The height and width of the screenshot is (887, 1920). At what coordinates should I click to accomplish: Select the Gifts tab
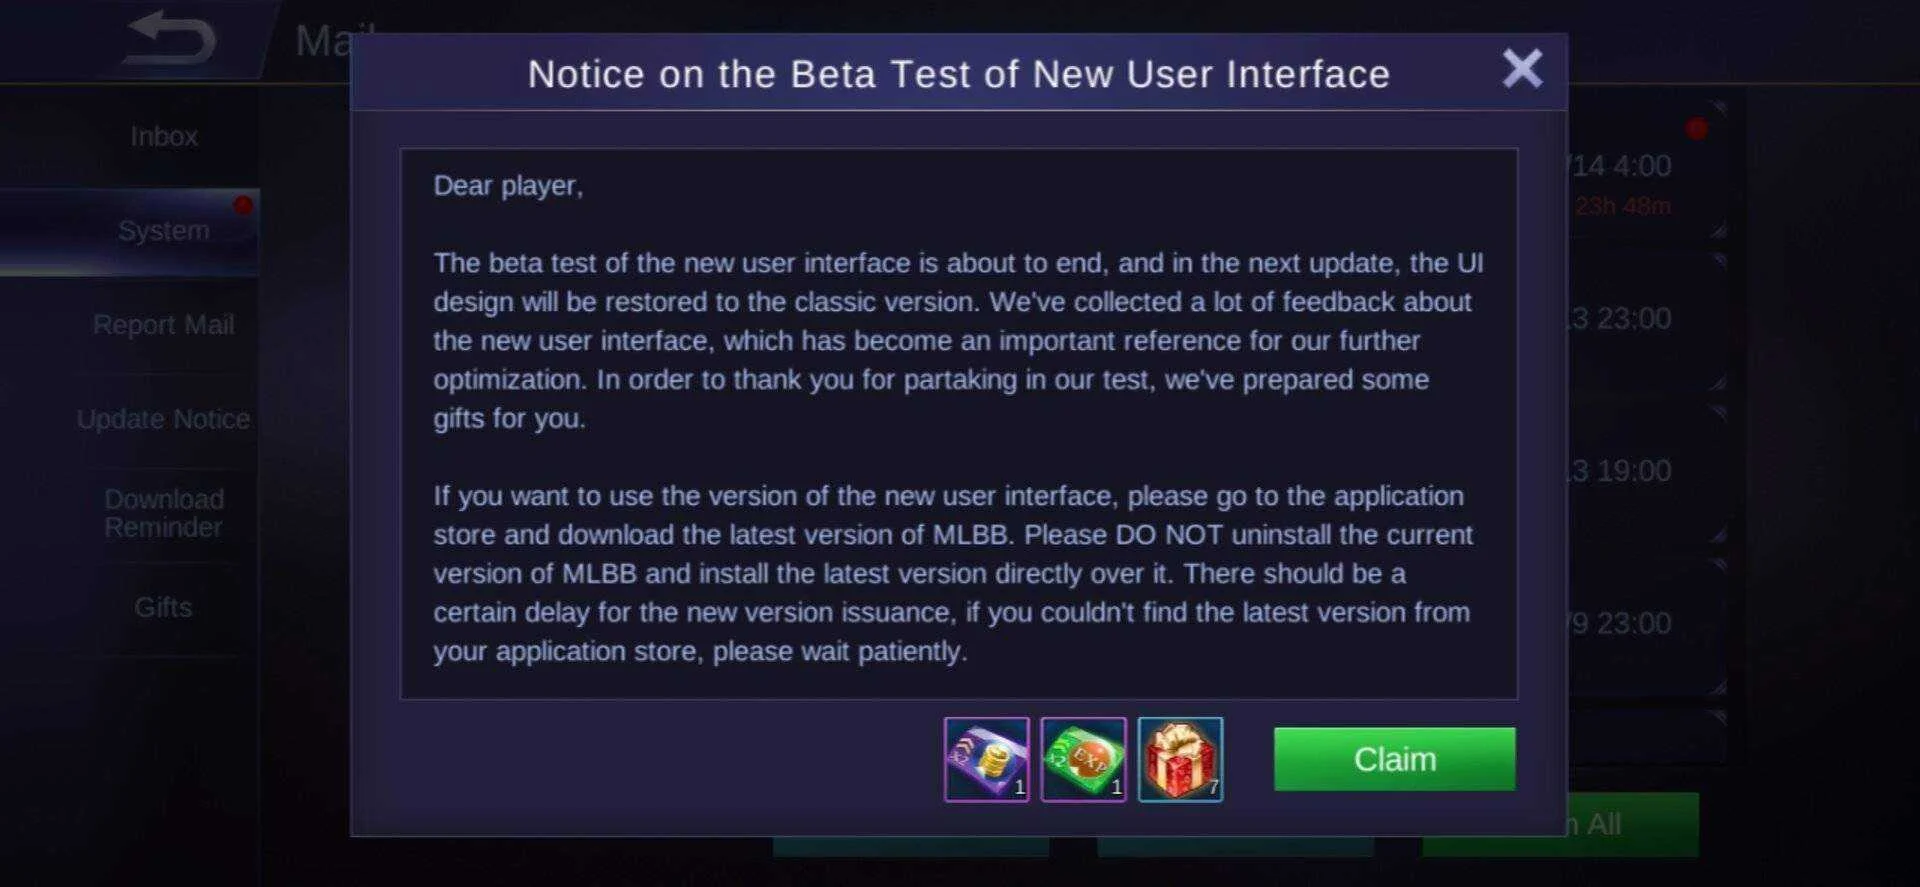pos(164,607)
